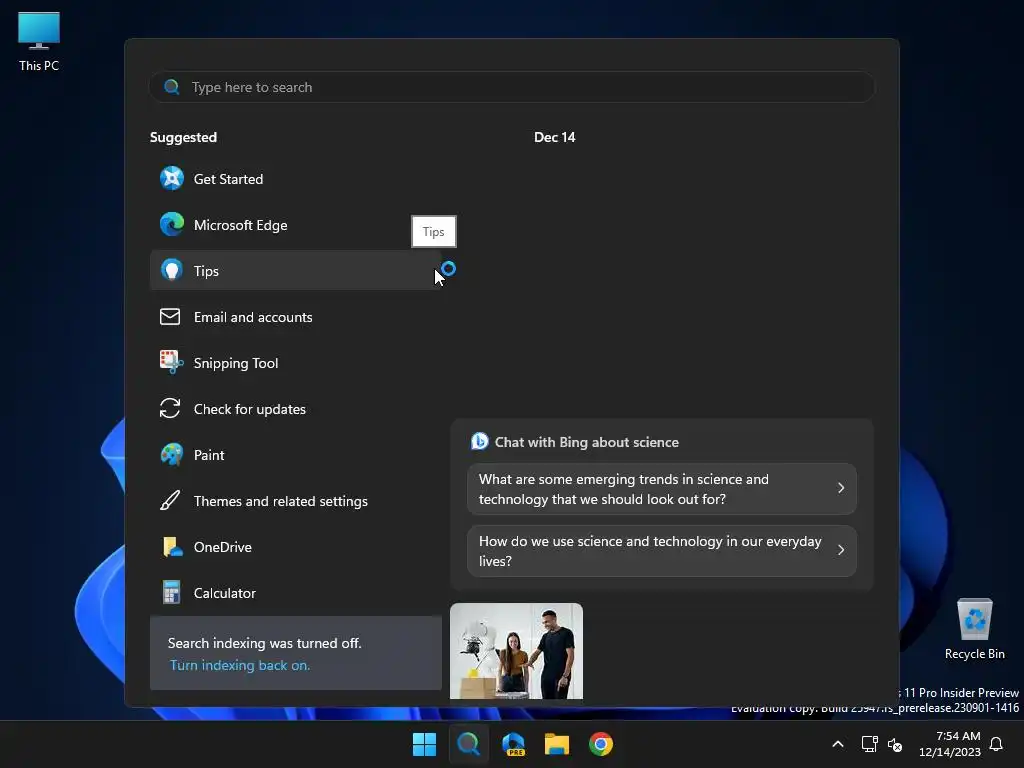1024x768 pixels.
Task: Click the Bing chat logo icon
Action: coord(480,441)
